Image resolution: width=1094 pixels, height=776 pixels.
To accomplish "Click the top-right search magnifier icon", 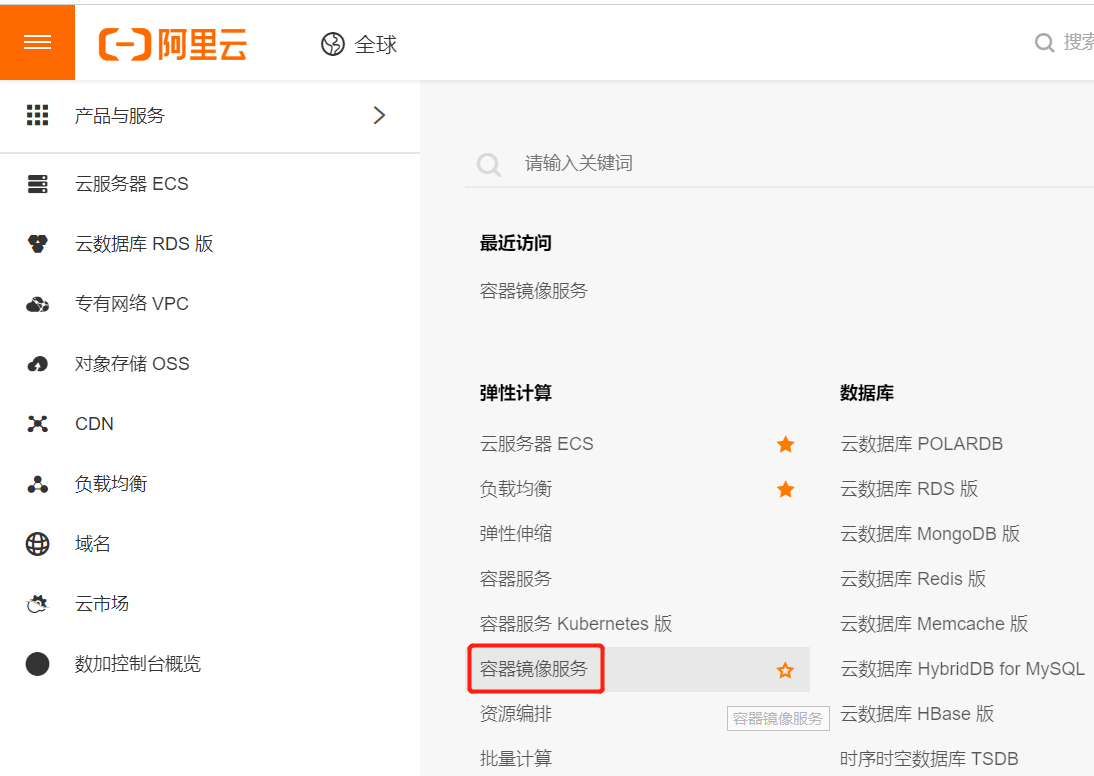I will [1044, 43].
